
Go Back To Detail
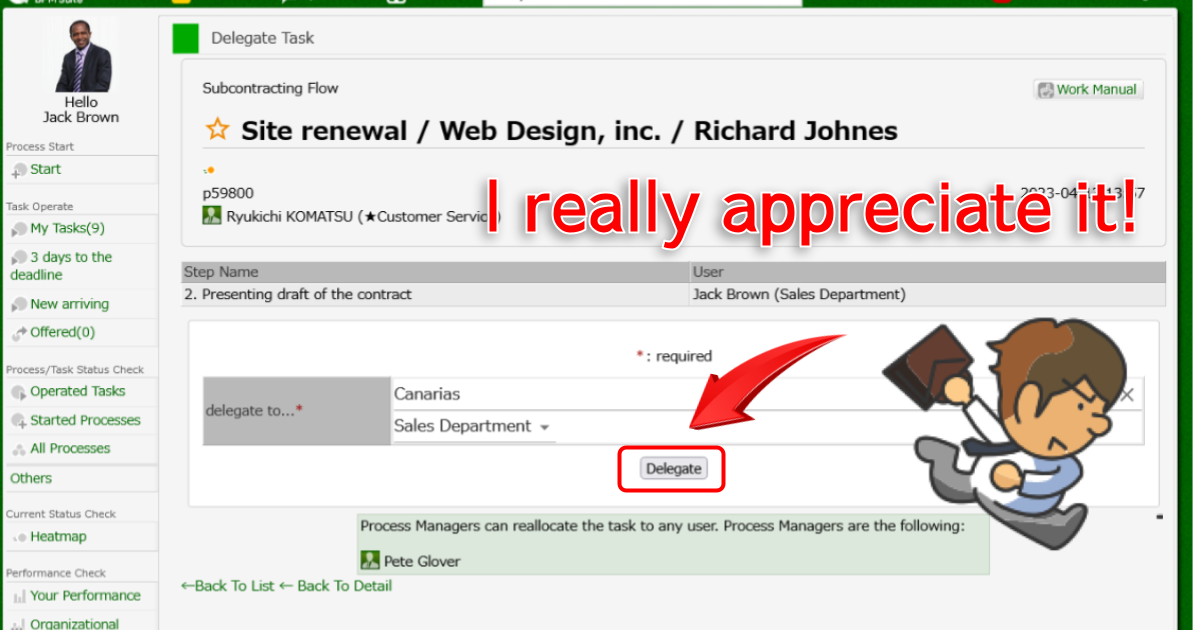pyautogui.click(x=335, y=586)
